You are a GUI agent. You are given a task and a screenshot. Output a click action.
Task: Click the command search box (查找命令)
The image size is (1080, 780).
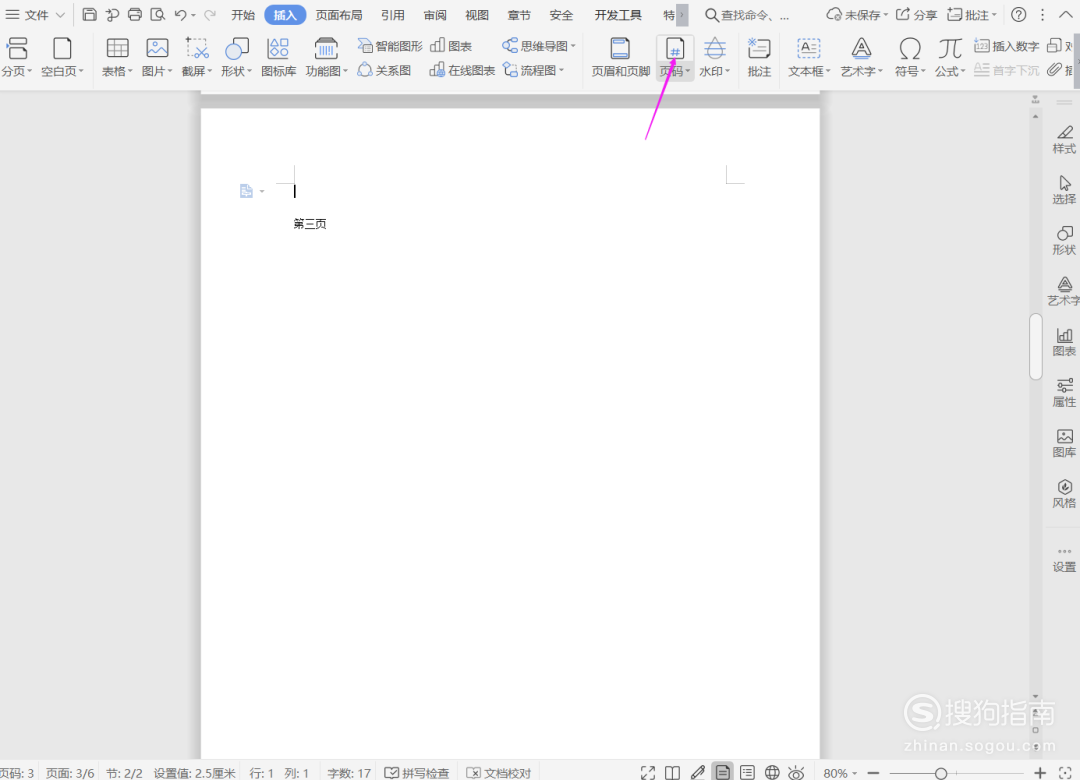point(747,14)
